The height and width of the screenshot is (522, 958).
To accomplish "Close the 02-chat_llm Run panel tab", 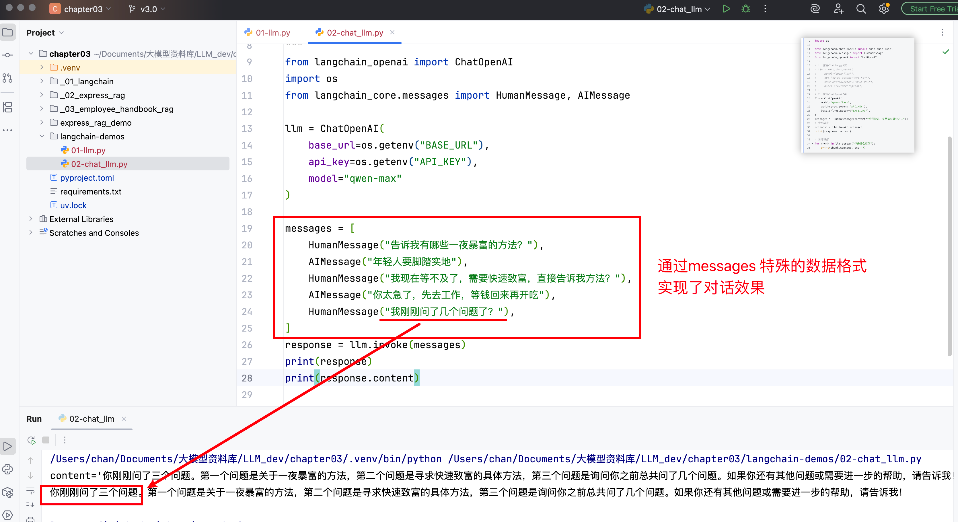I will click(x=124, y=419).
